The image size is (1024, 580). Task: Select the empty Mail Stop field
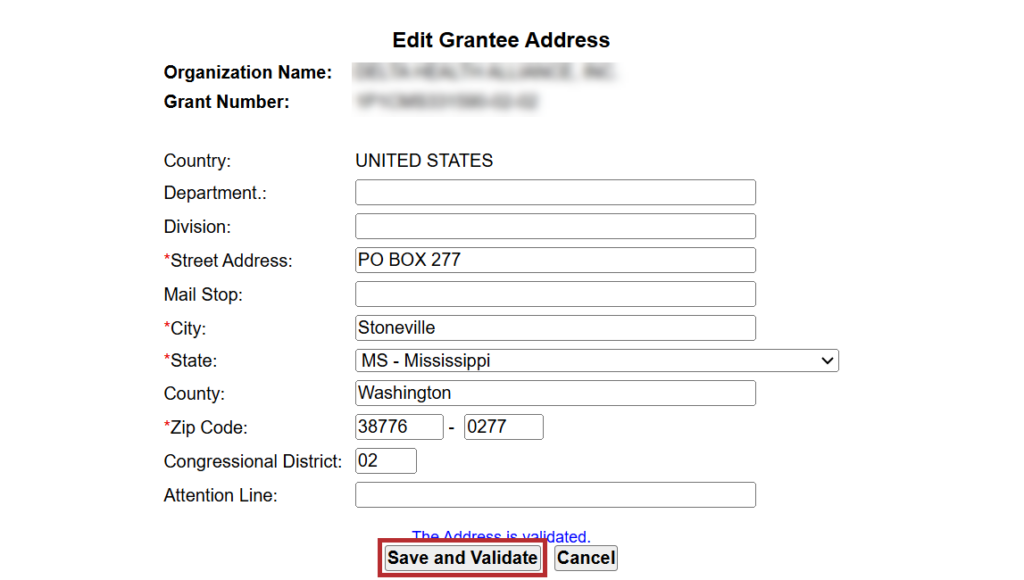[x=555, y=294]
